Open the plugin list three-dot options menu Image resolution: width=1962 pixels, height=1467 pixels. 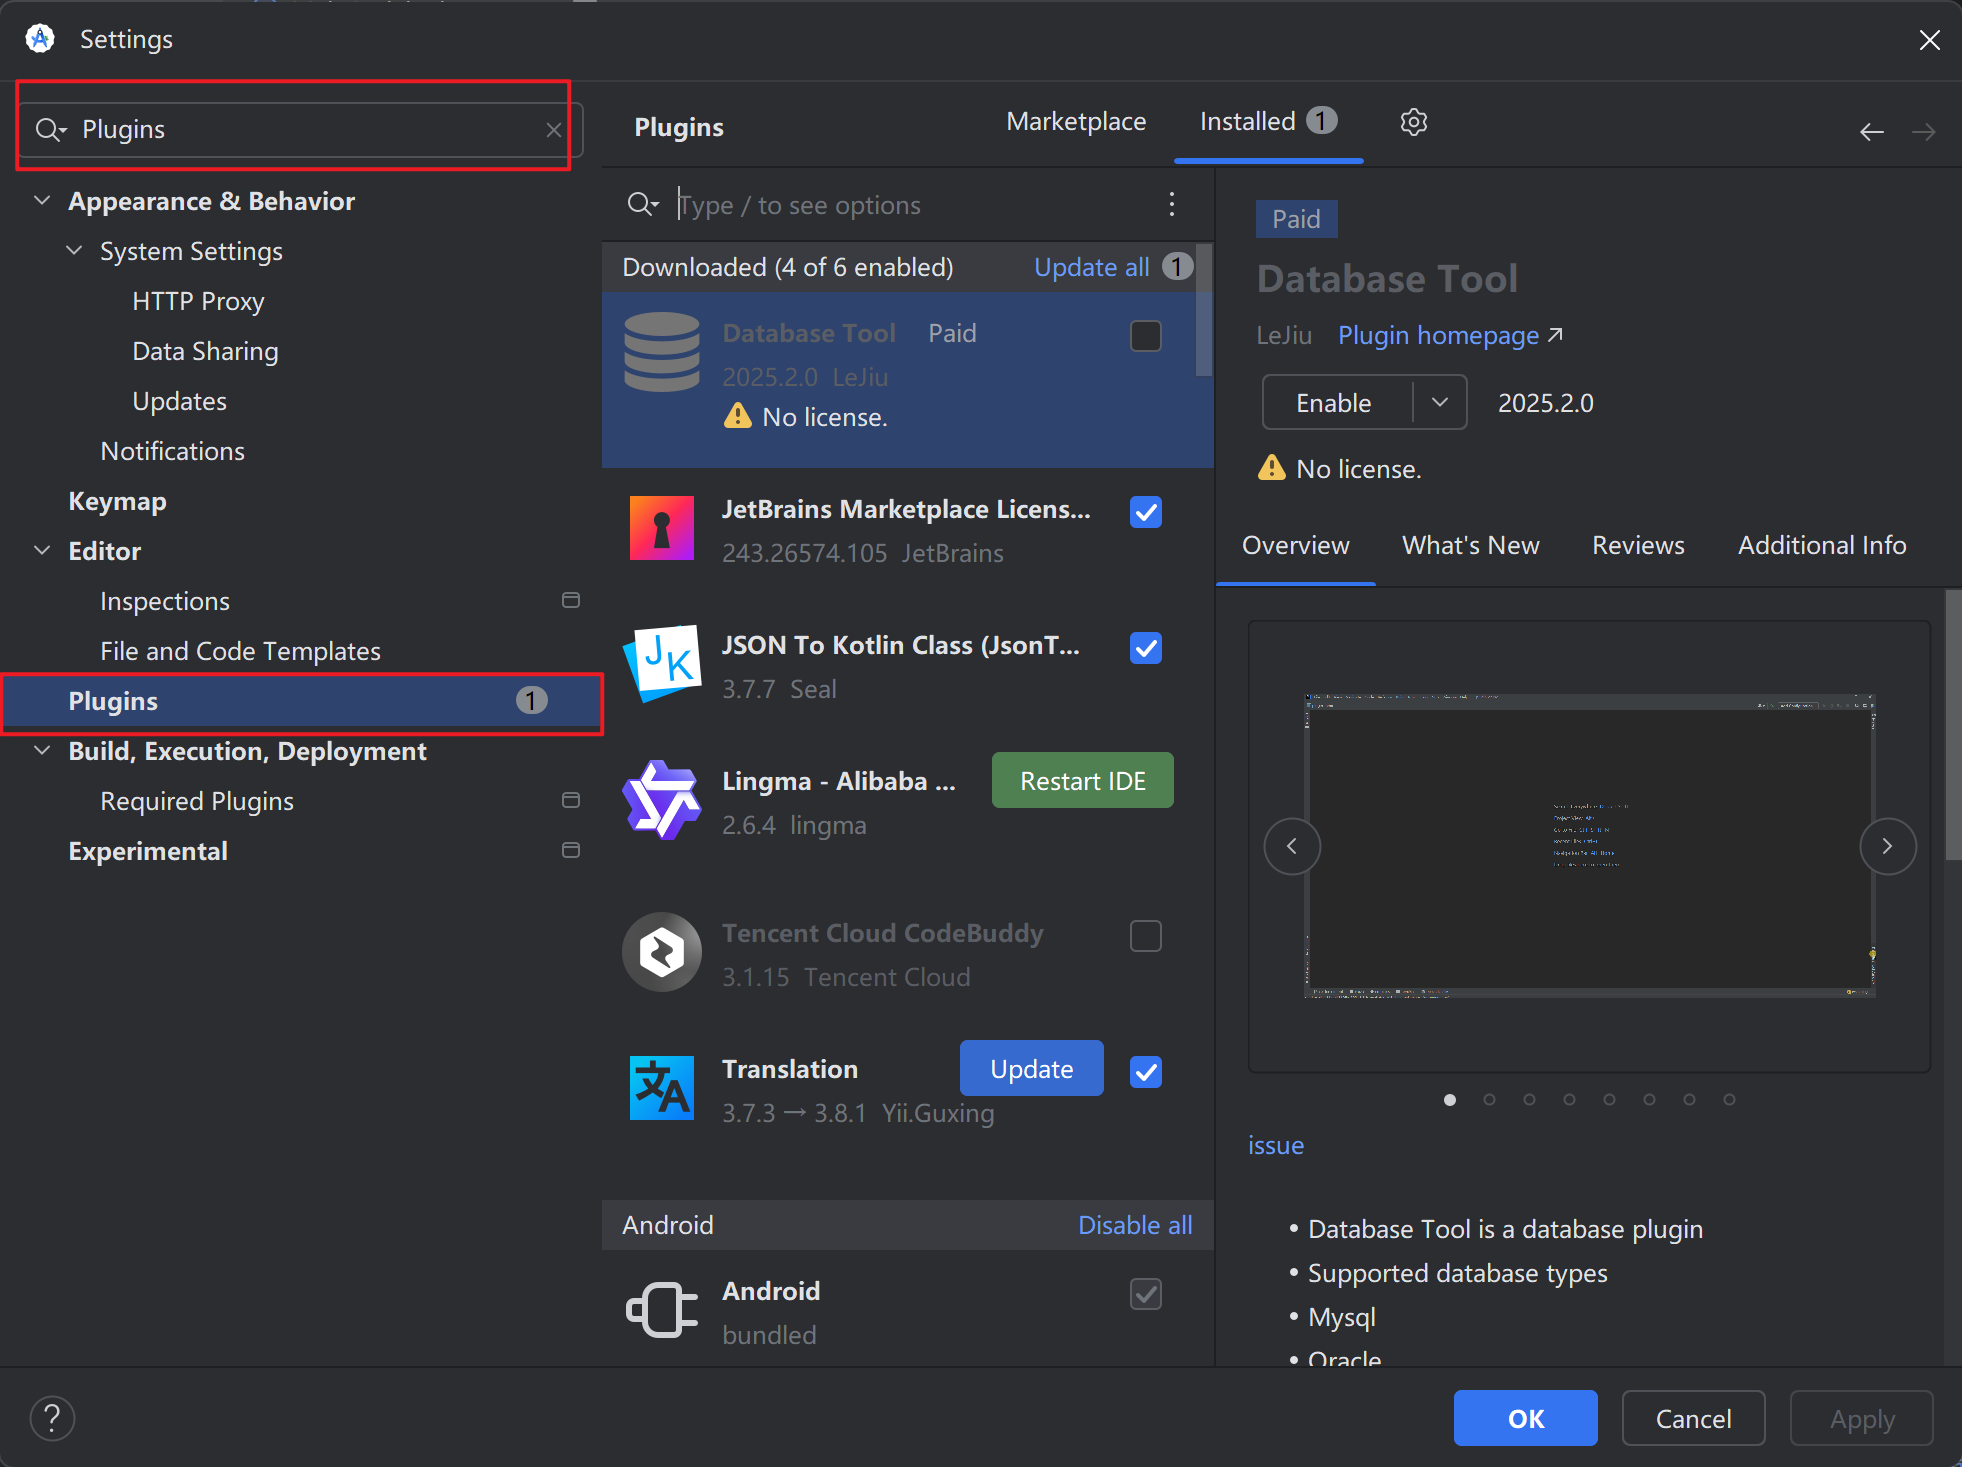[1171, 205]
